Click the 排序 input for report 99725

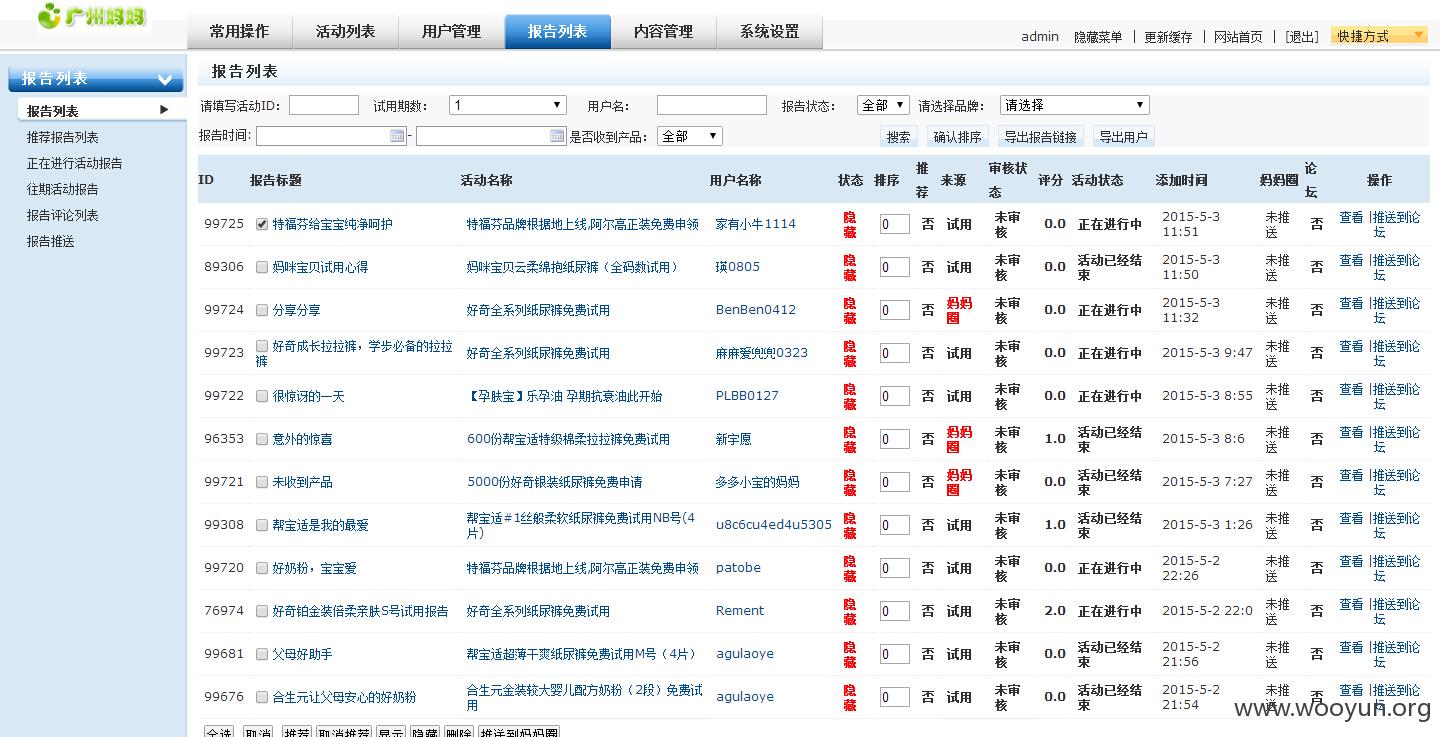pos(894,225)
